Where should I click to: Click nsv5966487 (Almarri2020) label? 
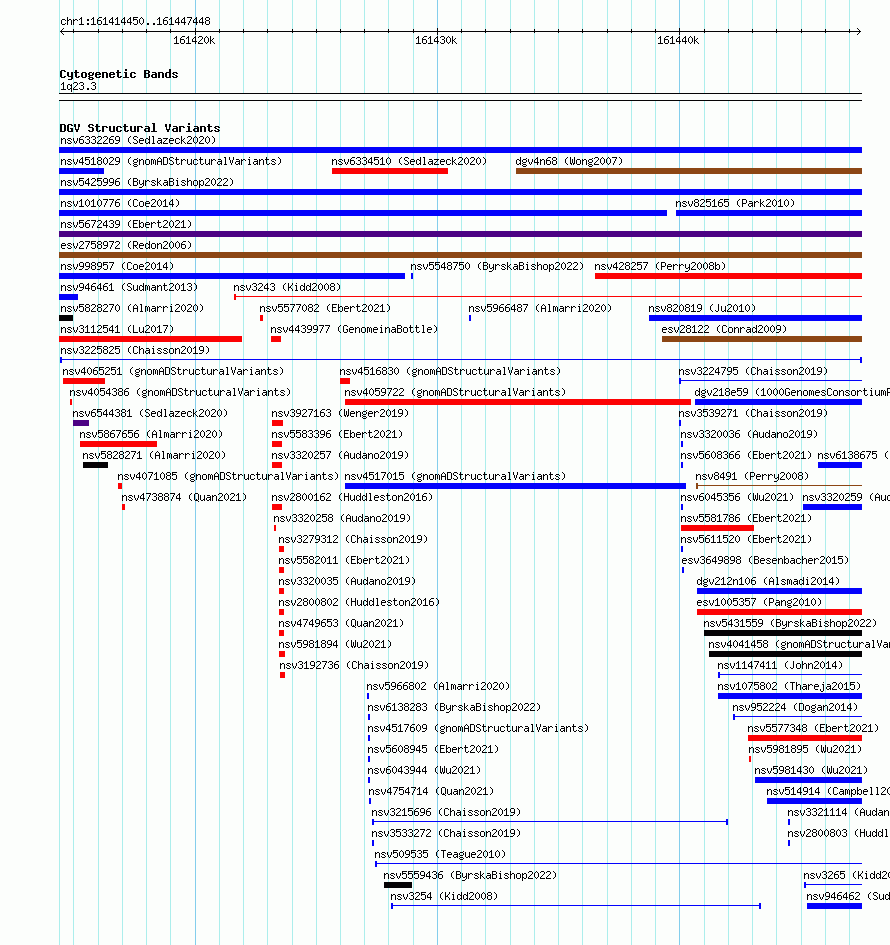(541, 309)
